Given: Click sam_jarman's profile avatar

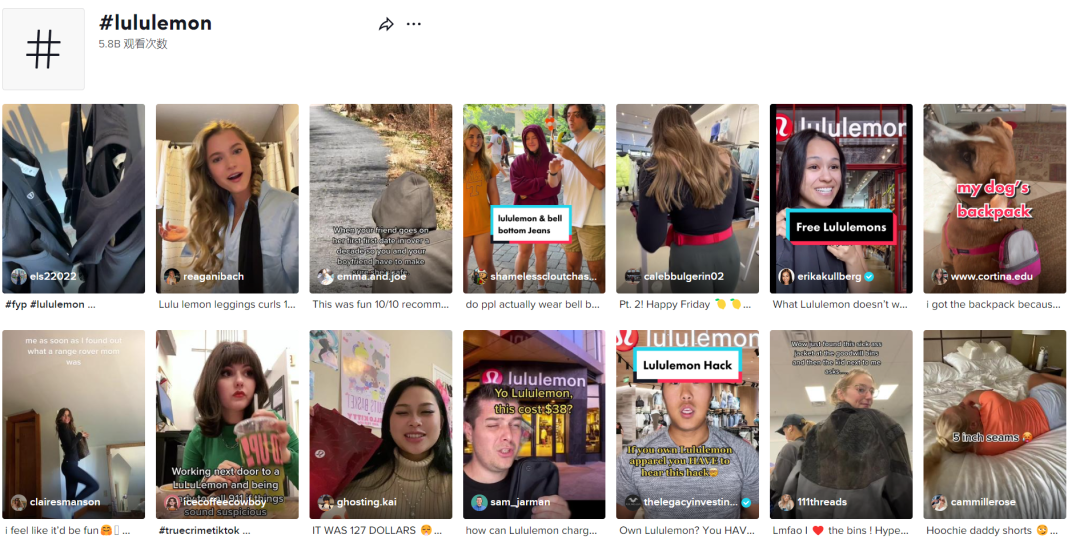Looking at the screenshot, I should tap(479, 503).
